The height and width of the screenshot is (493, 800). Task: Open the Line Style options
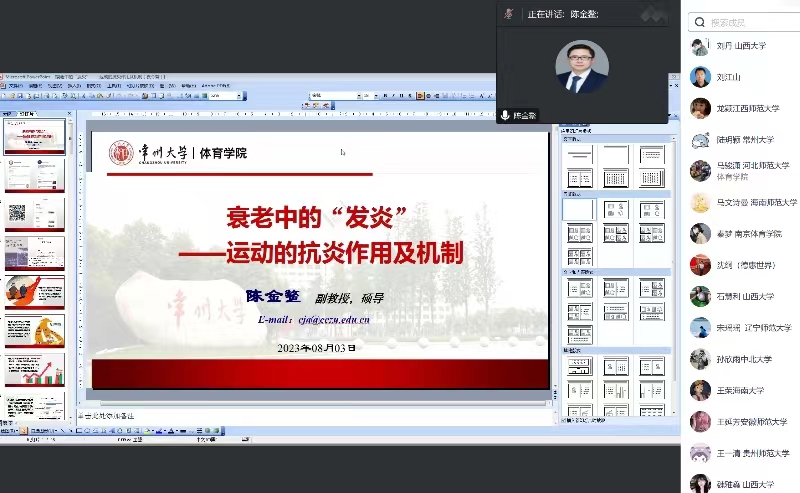[x=183, y=431]
